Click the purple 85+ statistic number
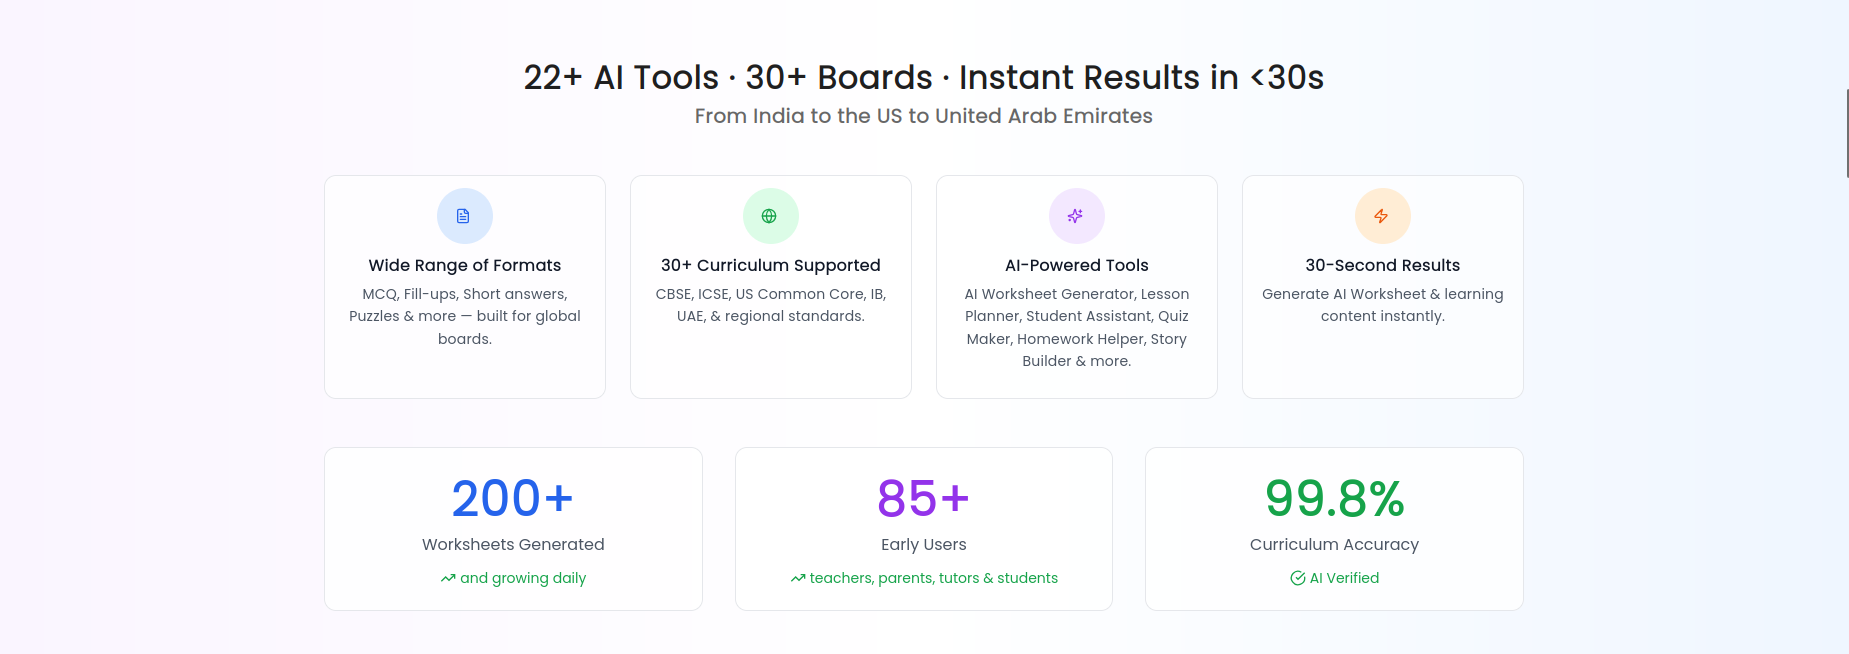This screenshot has width=1849, height=654. [x=923, y=498]
